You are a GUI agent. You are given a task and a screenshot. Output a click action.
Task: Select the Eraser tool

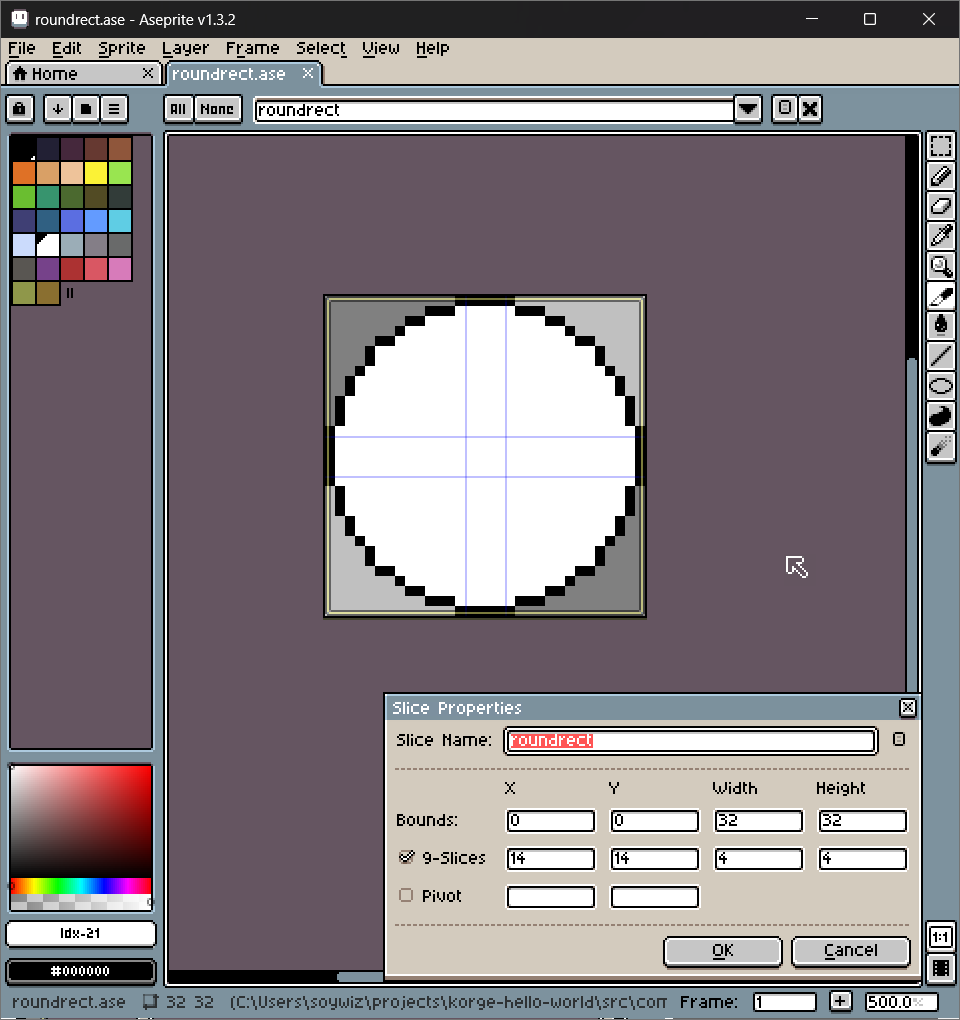[x=940, y=206]
